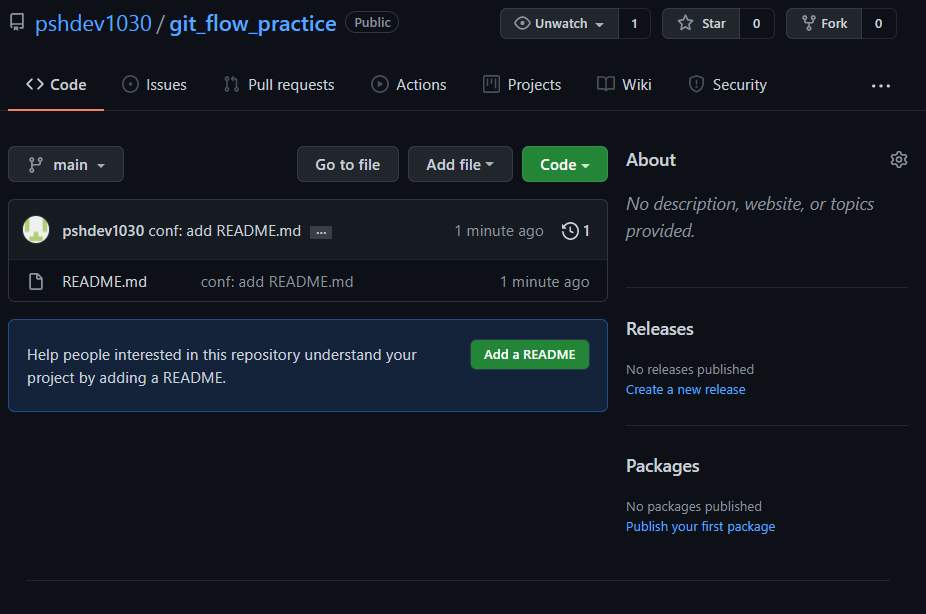Click the star icon in Star button
Viewport: 926px width, 614px height.
click(685, 24)
